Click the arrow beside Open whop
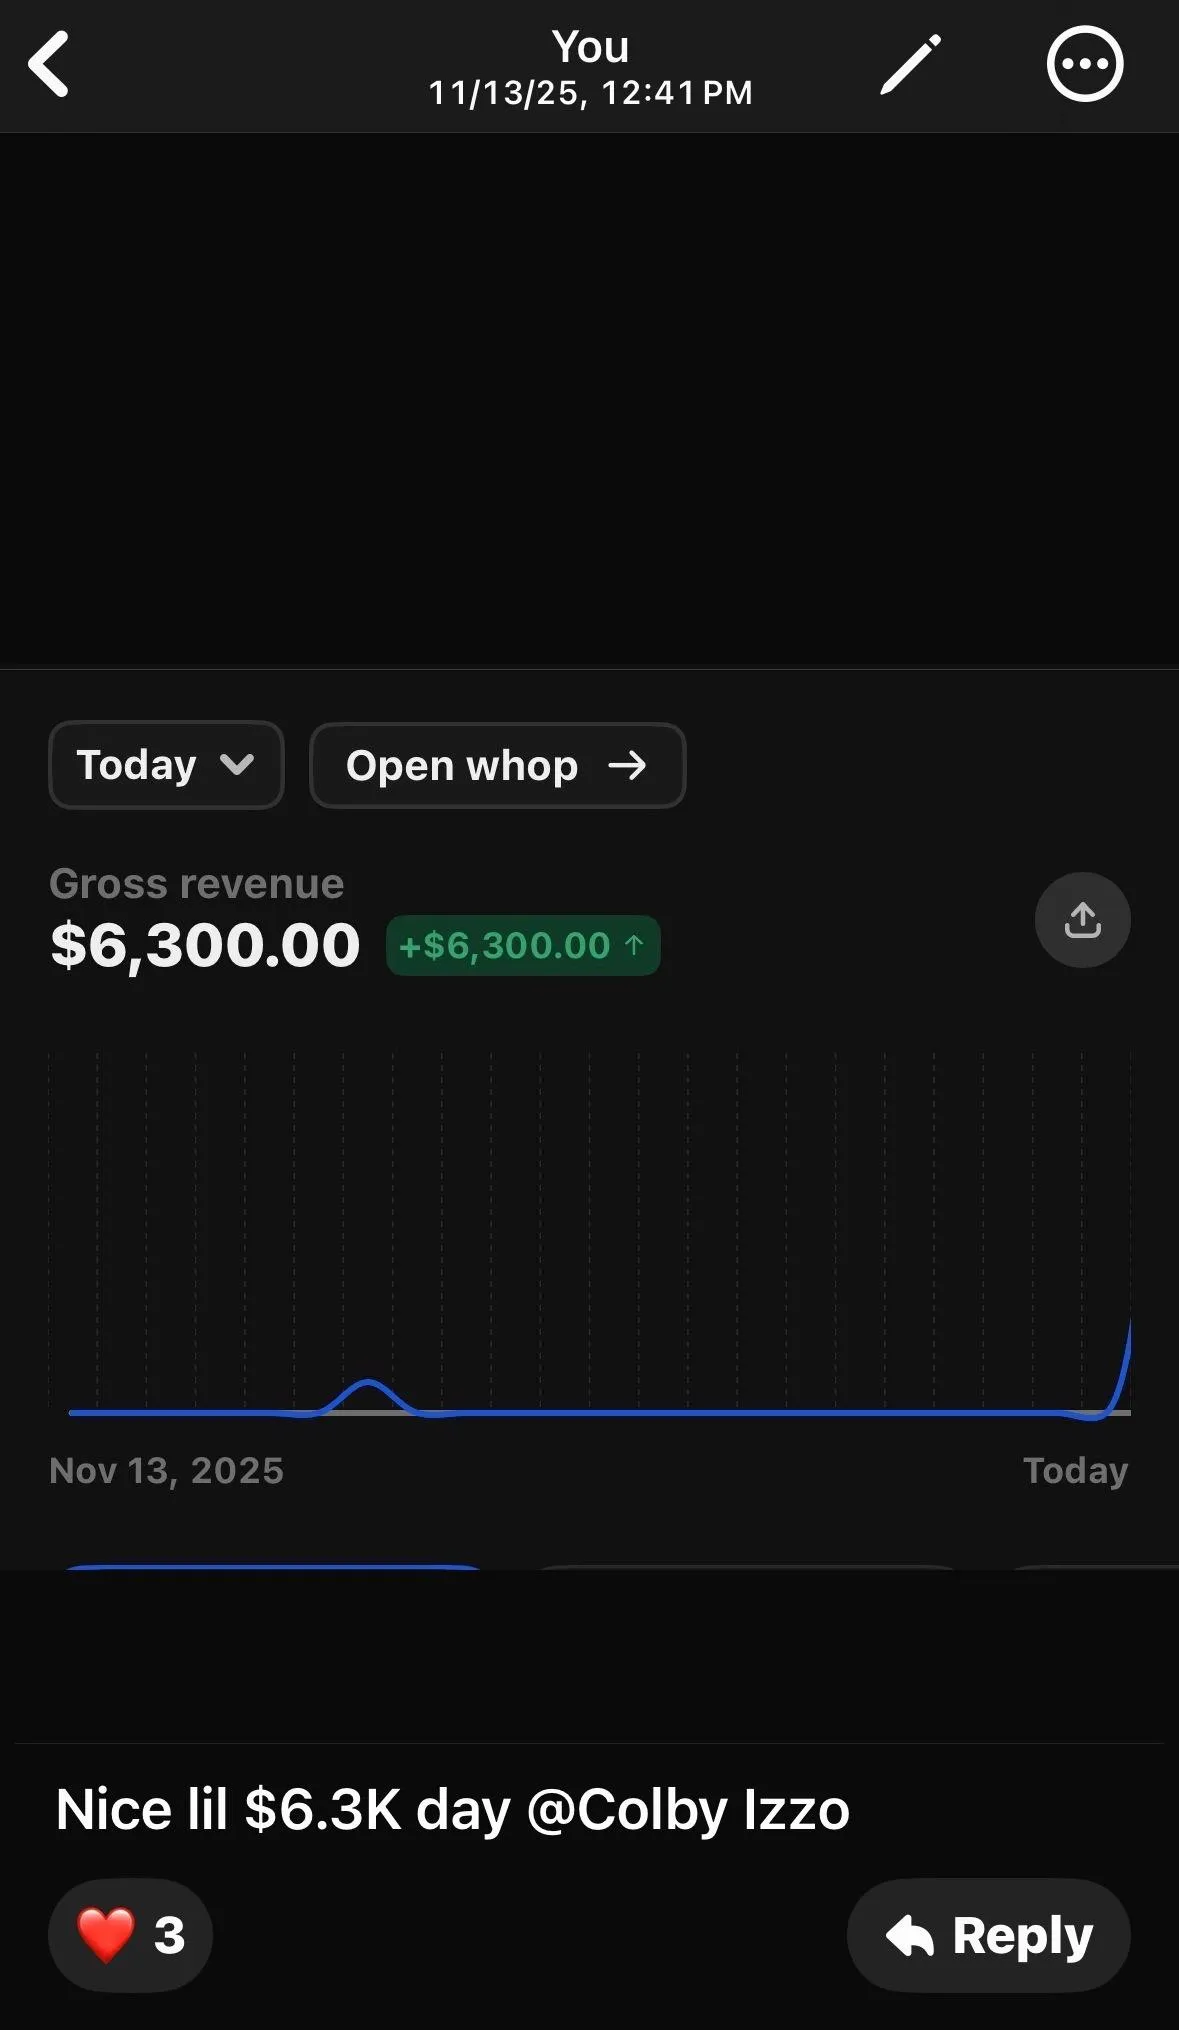1179x2030 pixels. click(628, 766)
